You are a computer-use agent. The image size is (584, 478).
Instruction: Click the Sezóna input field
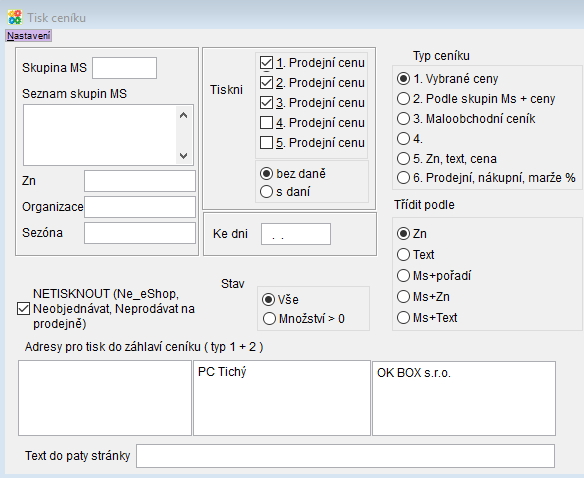(x=140, y=233)
